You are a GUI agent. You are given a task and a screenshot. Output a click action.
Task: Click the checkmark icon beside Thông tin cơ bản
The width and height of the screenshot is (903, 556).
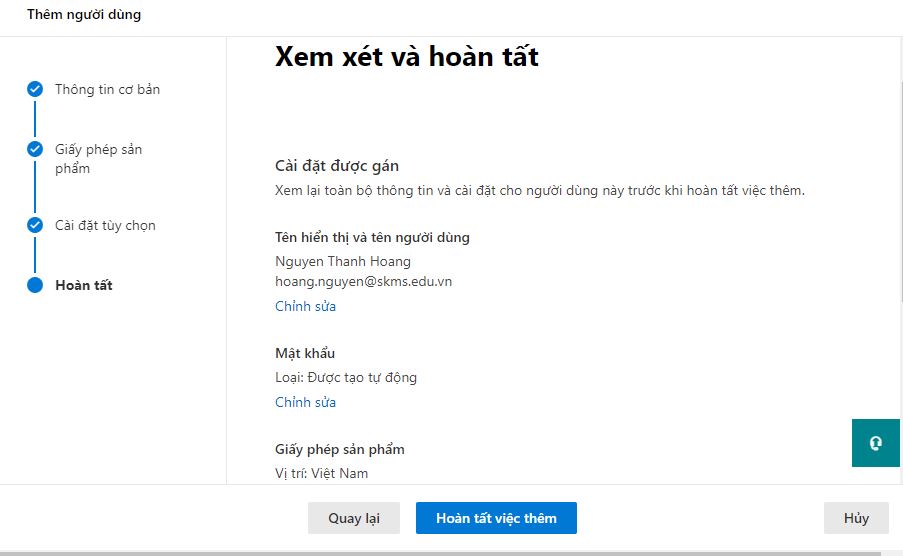(35, 89)
